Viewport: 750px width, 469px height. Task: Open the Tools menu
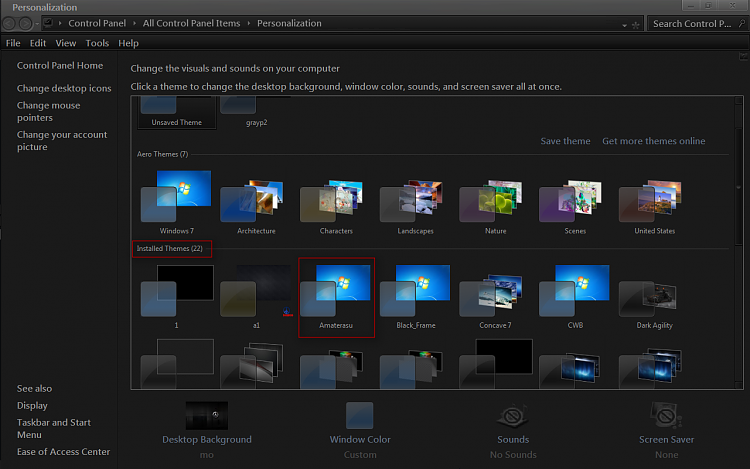[97, 43]
